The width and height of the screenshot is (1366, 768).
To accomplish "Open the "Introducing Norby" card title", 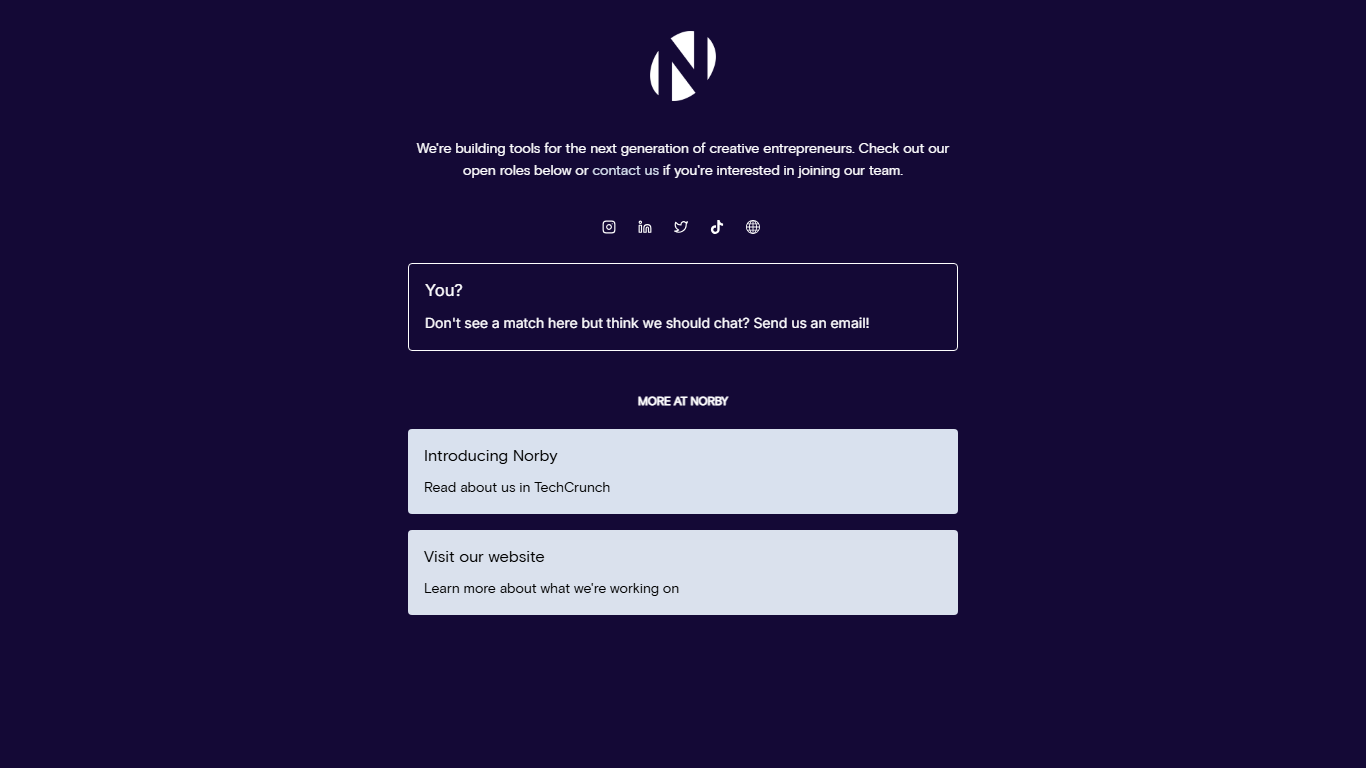I will [x=491, y=456].
